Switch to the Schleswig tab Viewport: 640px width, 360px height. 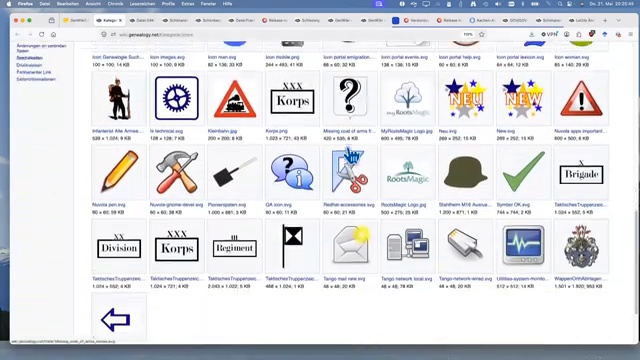tap(307, 20)
